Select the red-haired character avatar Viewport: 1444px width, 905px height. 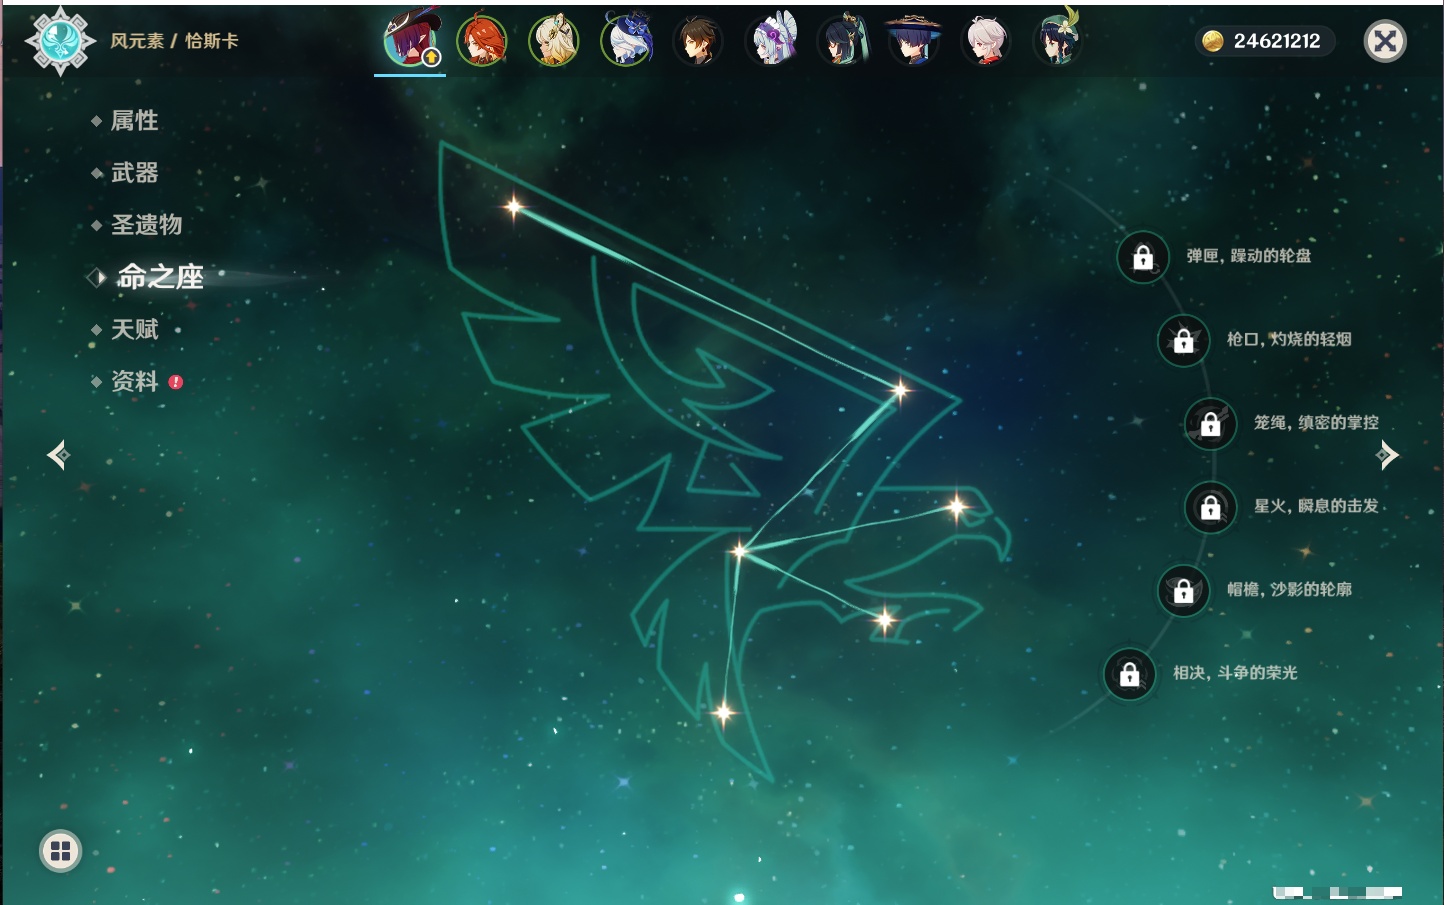click(482, 41)
